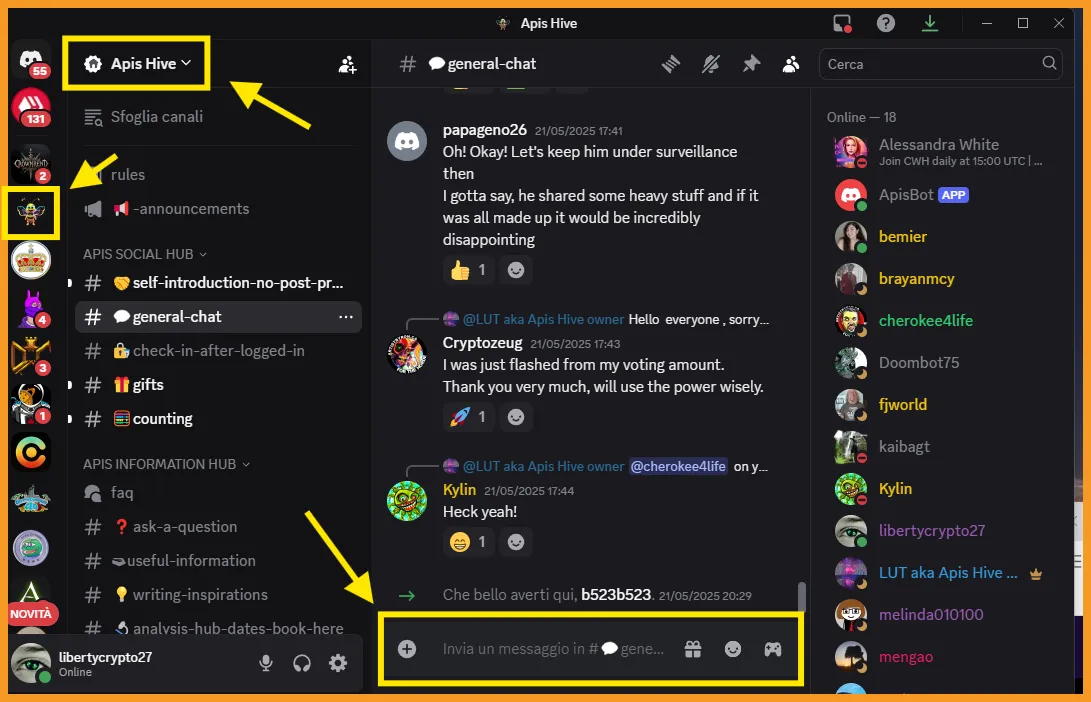1091x702 pixels.
Task: Click the plus attachment button
Action: pyautogui.click(x=407, y=649)
